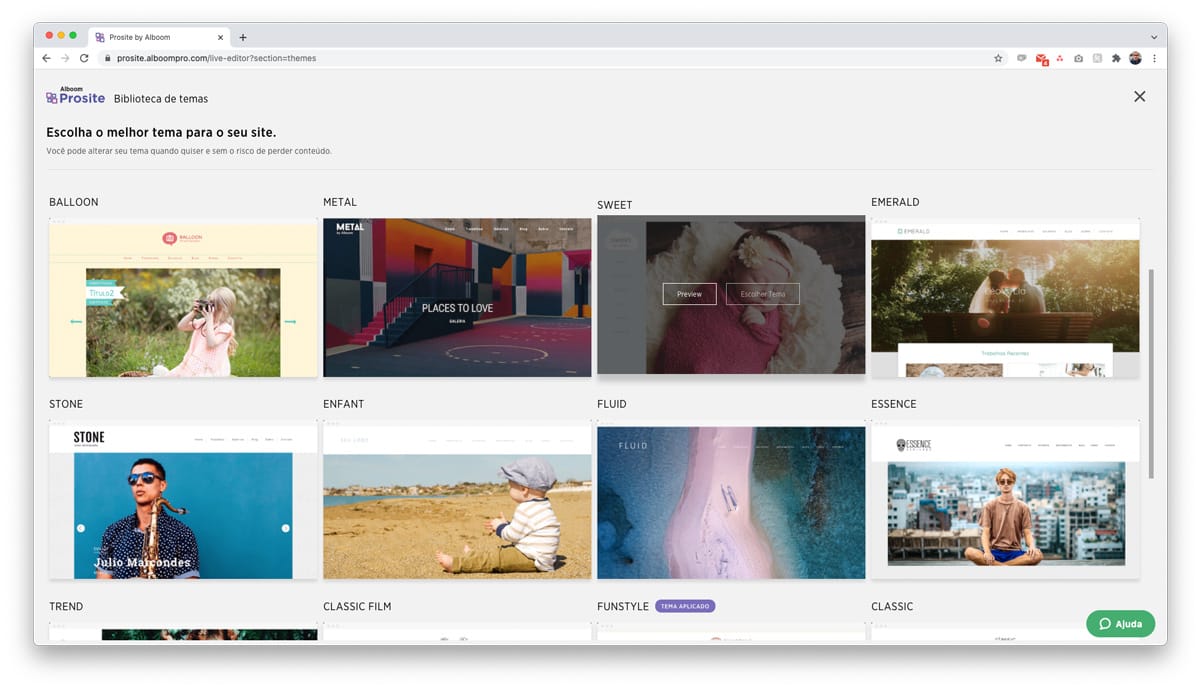Viewport: 1200px width, 689px height.
Task: Expand the tab search chevron
Action: [1154, 37]
